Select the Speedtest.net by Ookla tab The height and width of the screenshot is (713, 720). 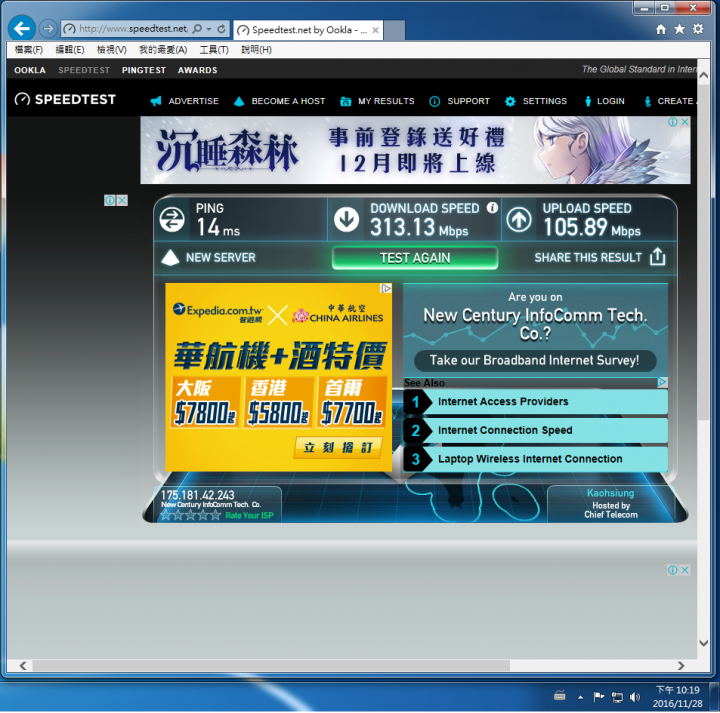pos(308,30)
